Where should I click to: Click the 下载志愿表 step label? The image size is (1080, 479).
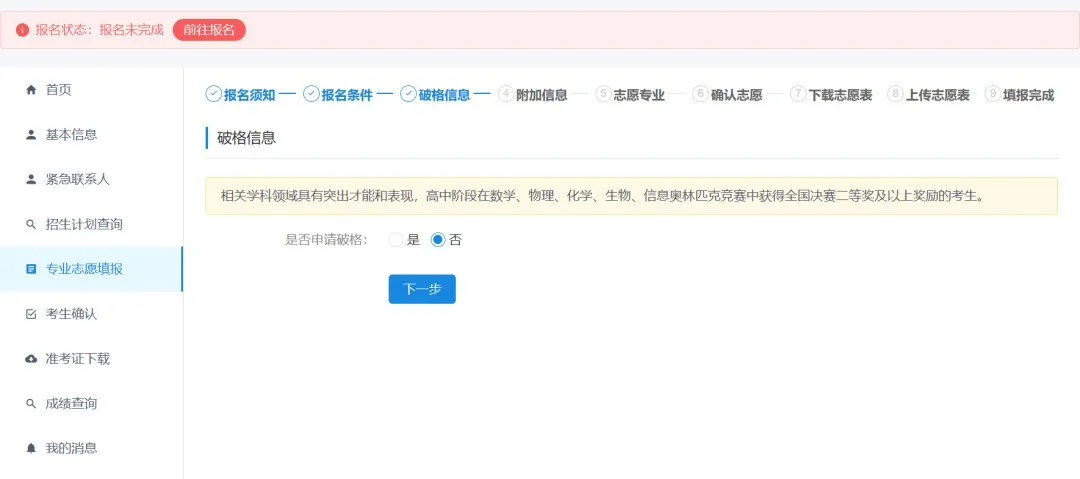(840, 96)
